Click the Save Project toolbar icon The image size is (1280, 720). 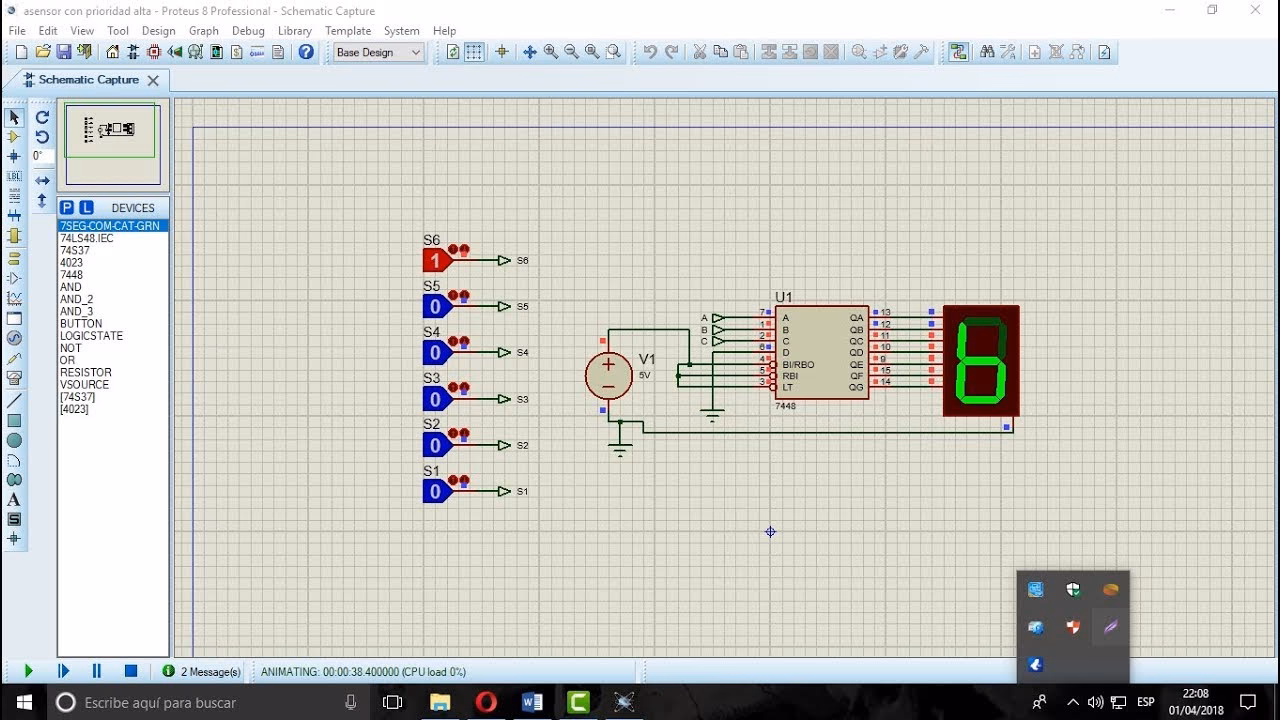coord(63,52)
